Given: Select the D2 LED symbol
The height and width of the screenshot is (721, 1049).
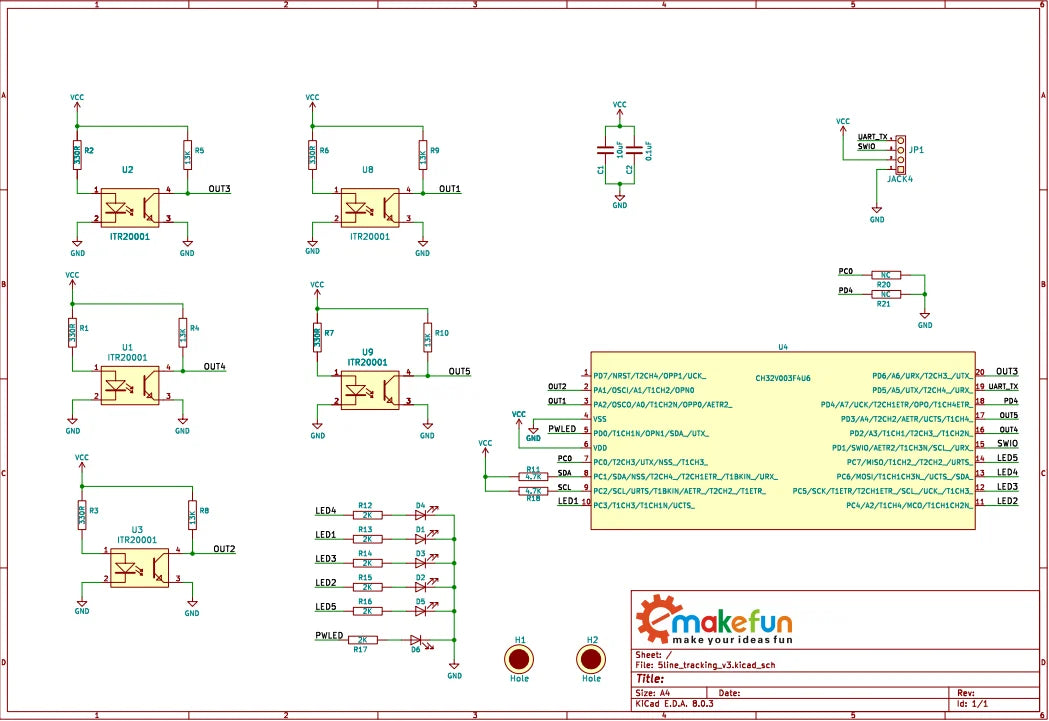Looking at the screenshot, I should click(423, 587).
